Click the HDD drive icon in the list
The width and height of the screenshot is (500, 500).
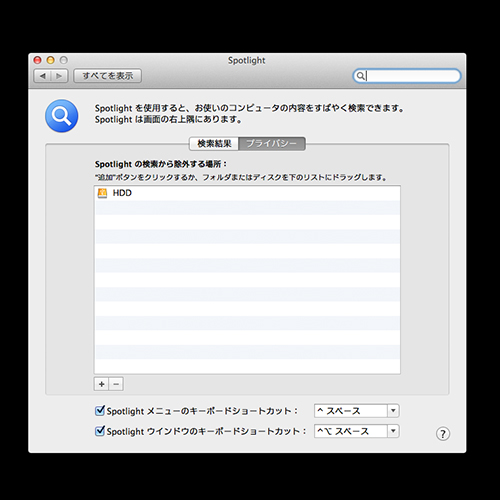[x=102, y=193]
